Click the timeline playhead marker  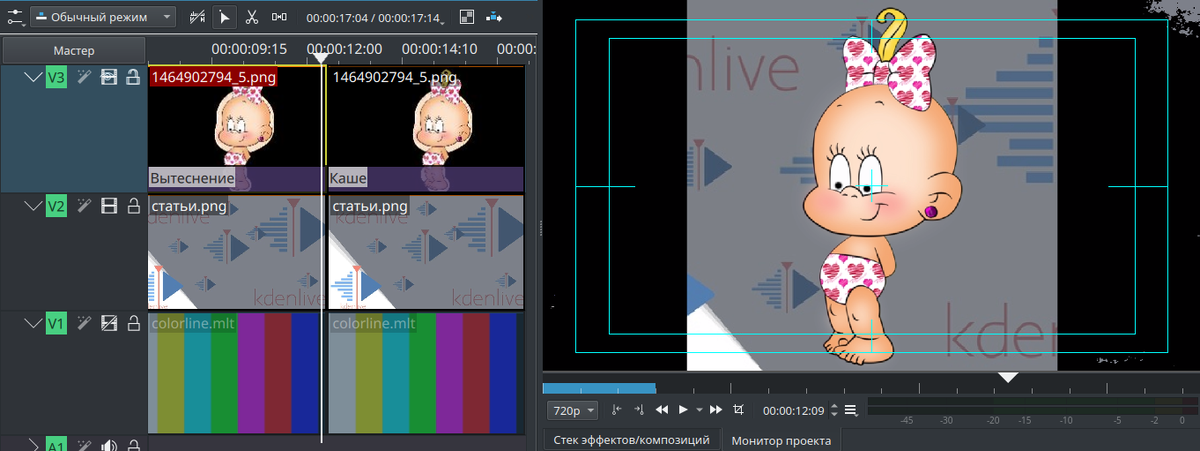[x=321, y=59]
